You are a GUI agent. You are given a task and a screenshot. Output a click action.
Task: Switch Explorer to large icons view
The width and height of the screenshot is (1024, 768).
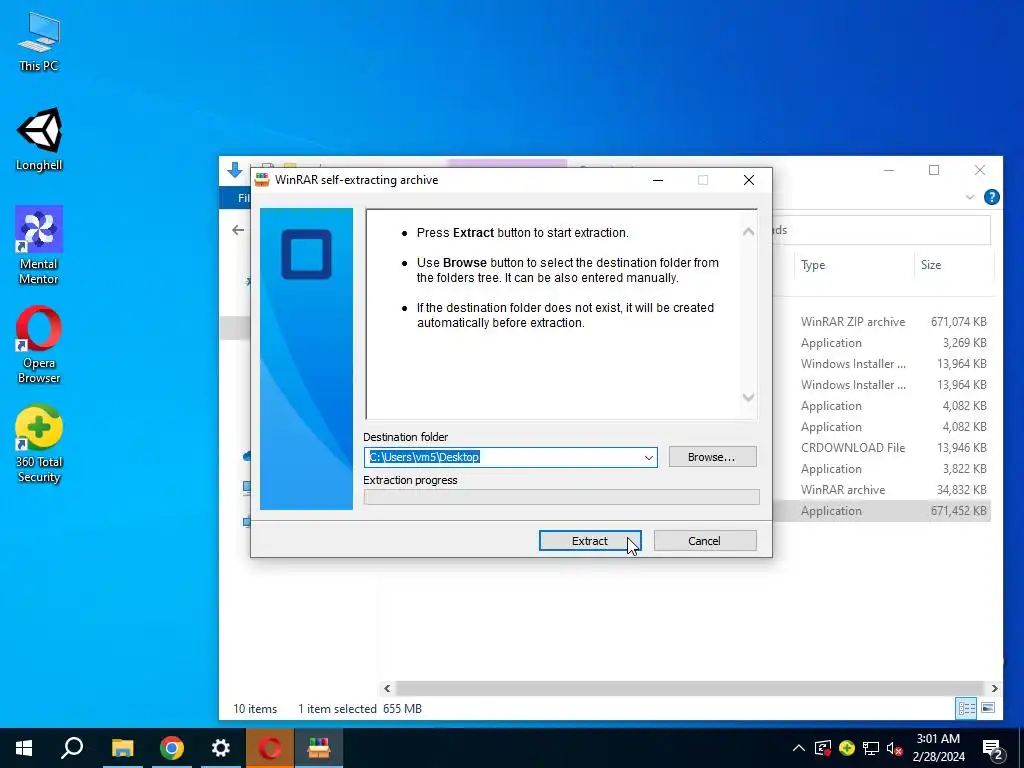988,708
